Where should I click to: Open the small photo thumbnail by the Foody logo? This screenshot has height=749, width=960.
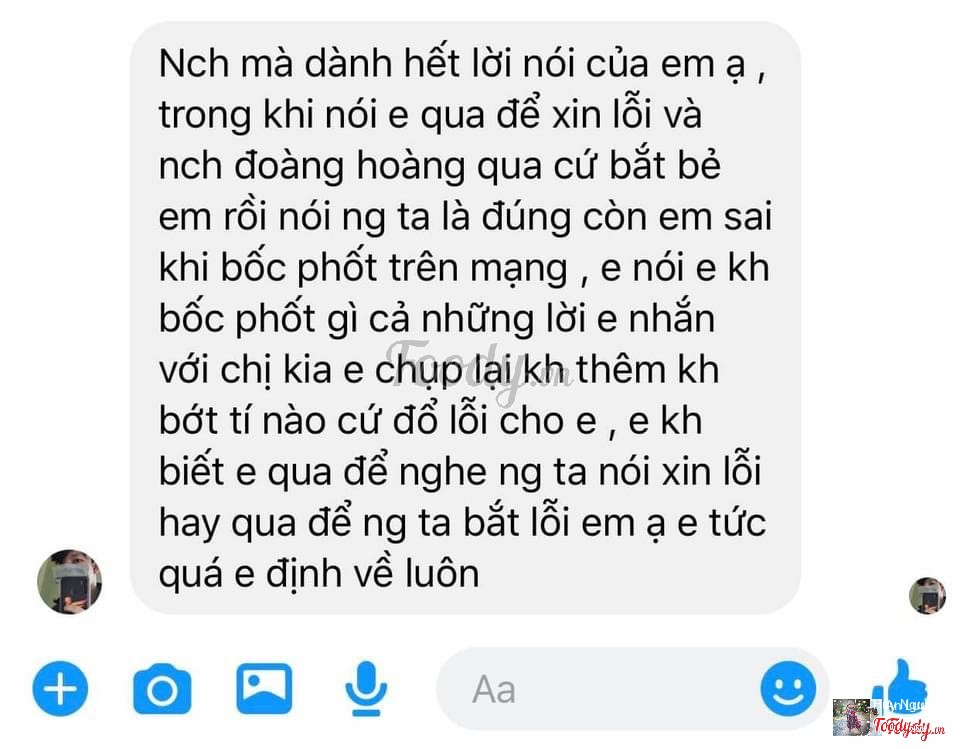pyautogui.click(x=852, y=717)
